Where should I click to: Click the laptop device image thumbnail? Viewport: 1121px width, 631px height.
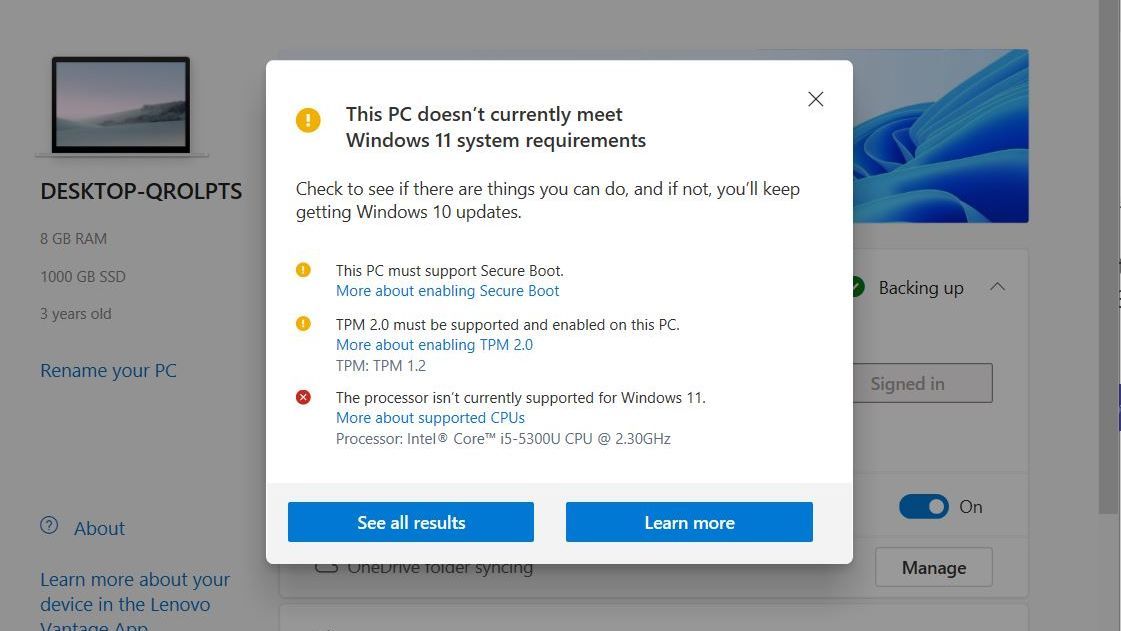(120, 104)
